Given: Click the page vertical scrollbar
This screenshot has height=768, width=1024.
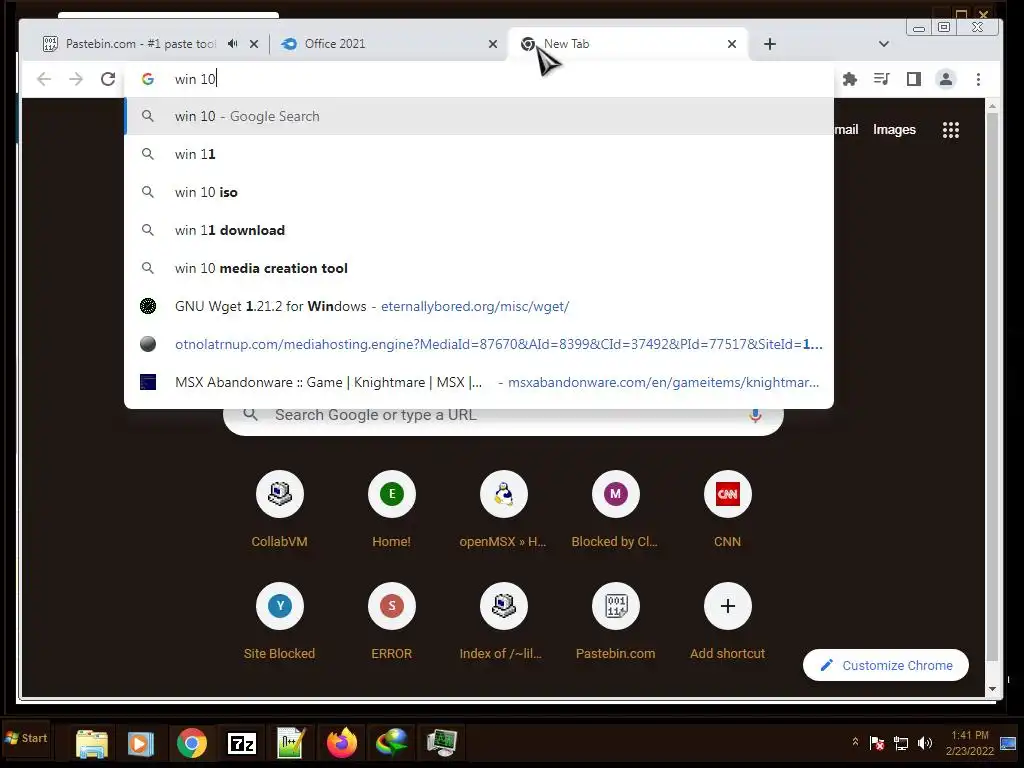Looking at the screenshot, I should pyautogui.click(x=992, y=385).
